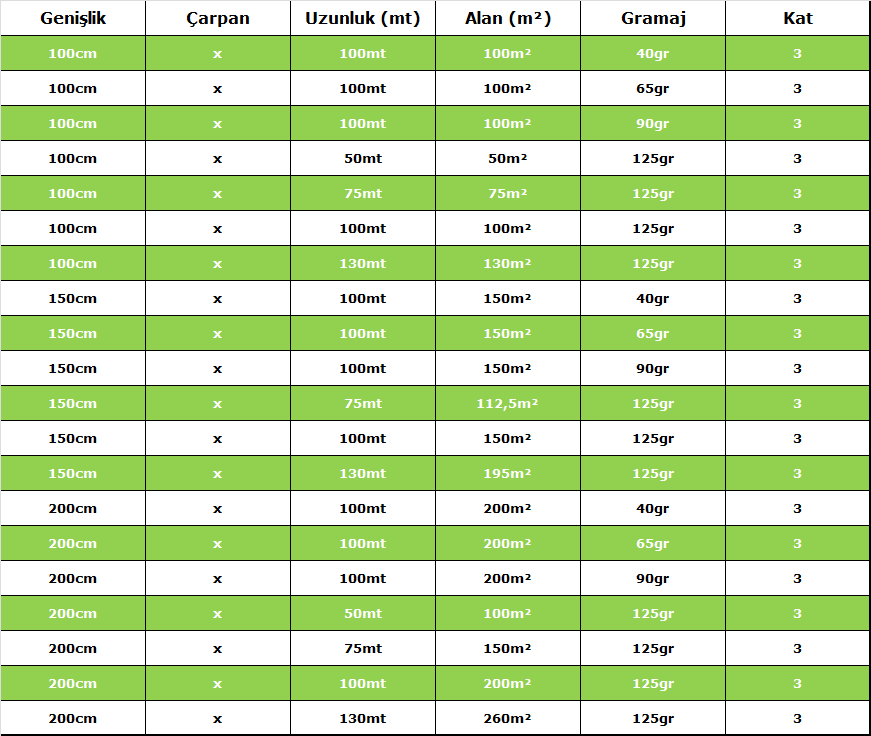Select the Çarpan column header
This screenshot has width=871, height=736.
(x=218, y=18)
